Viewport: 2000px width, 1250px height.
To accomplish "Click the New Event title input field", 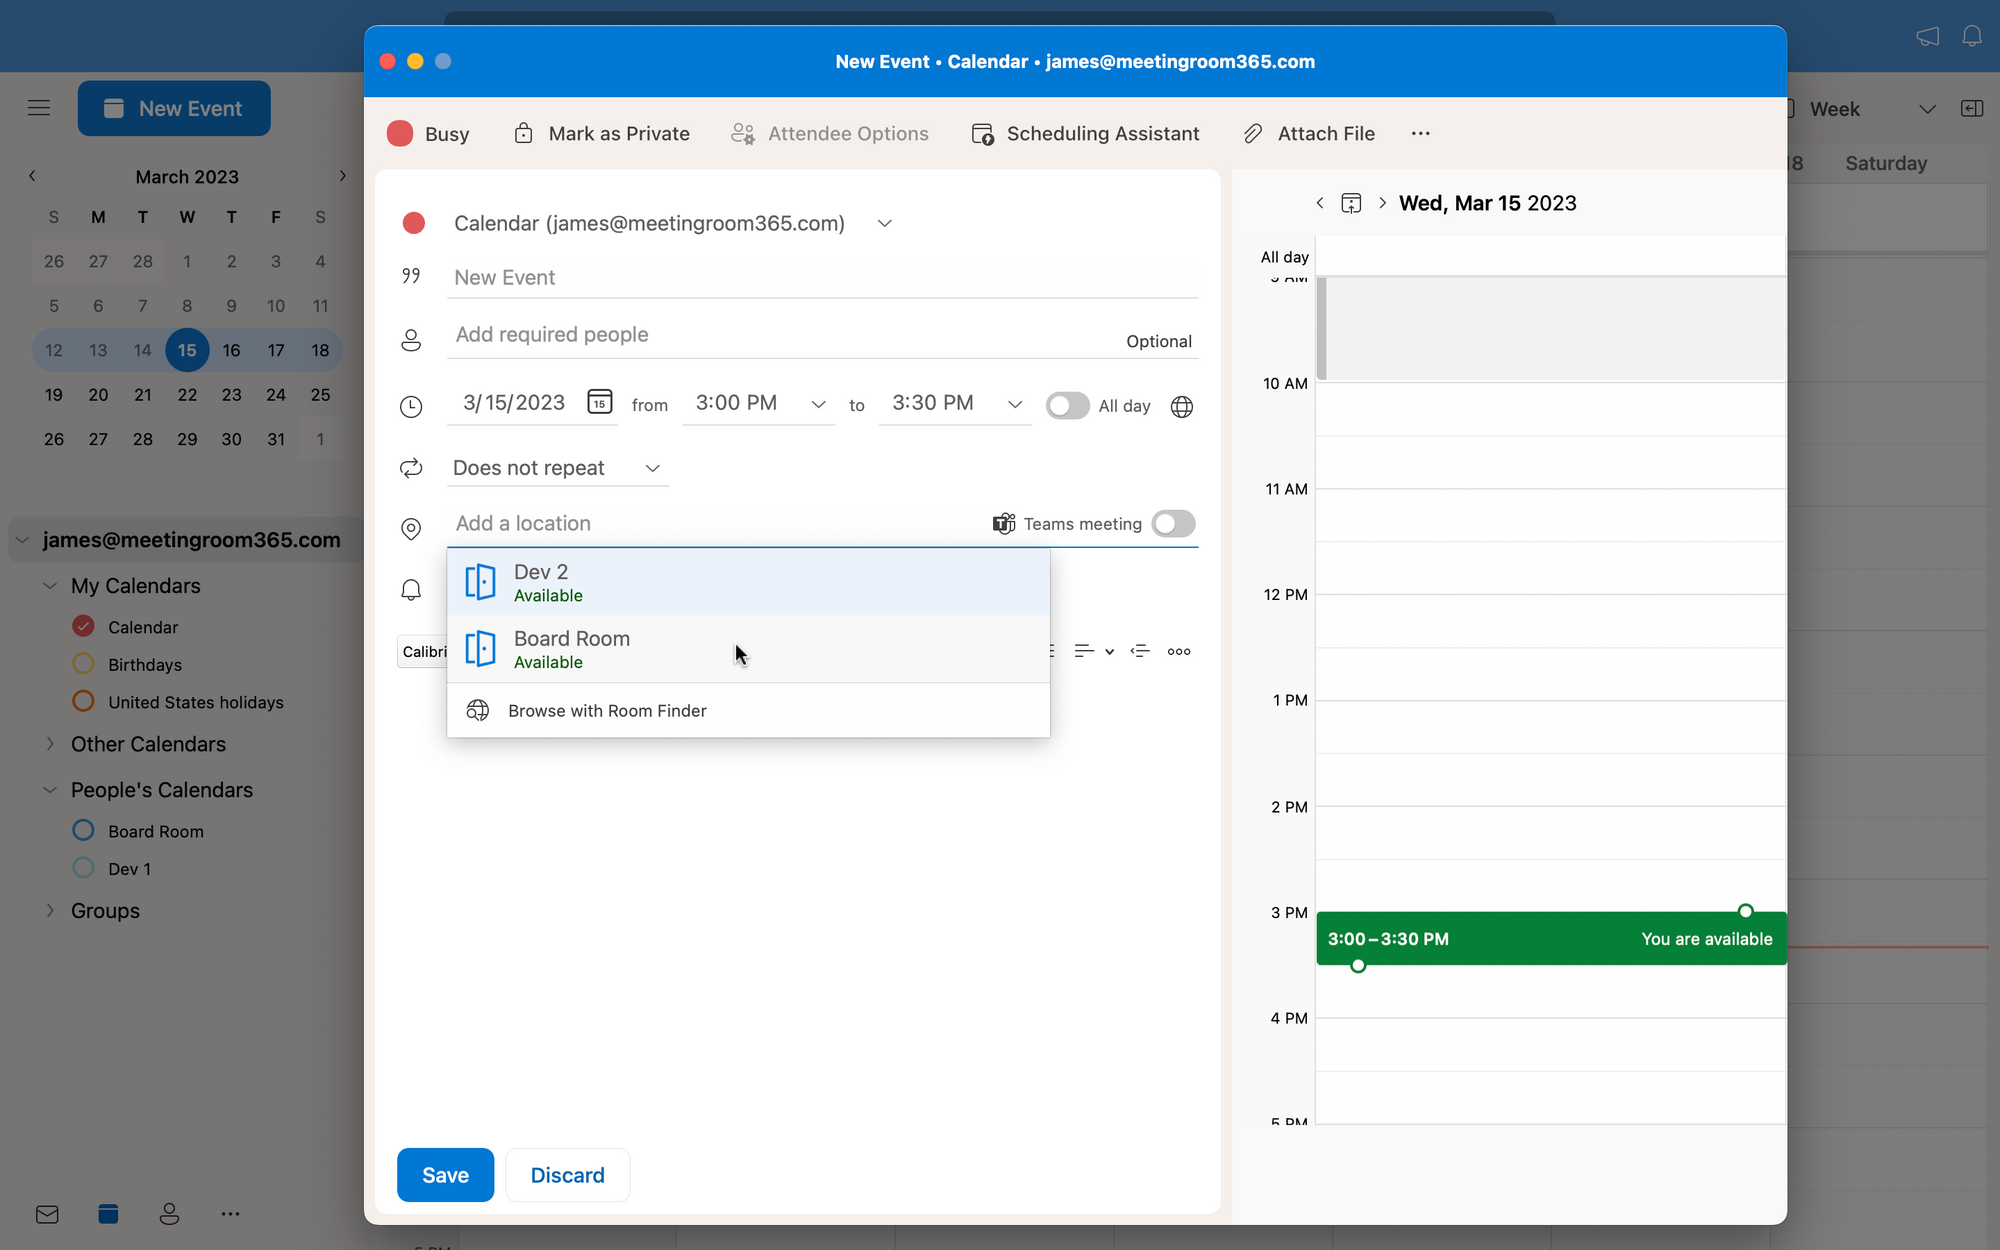I will tap(821, 276).
